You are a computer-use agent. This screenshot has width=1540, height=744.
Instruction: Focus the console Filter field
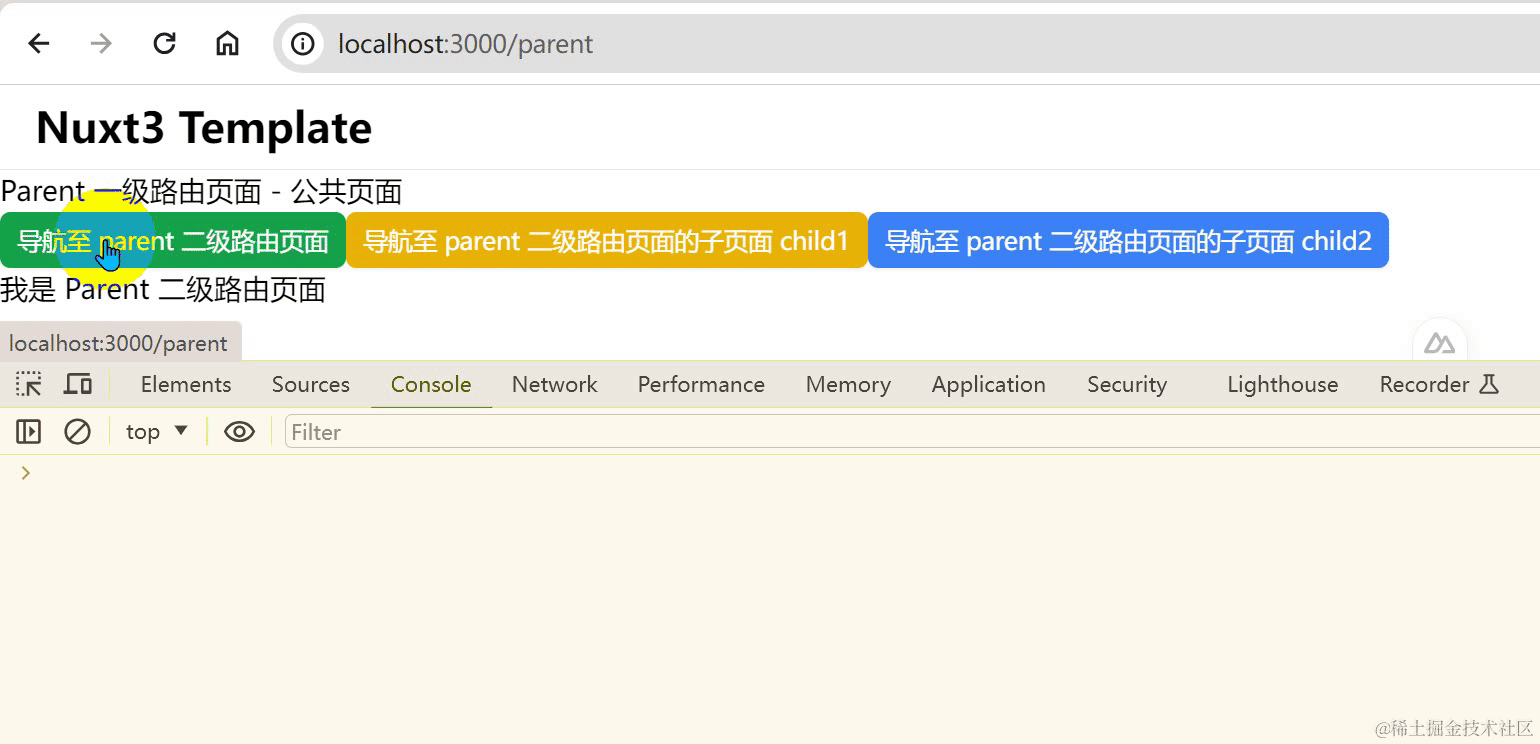point(912,432)
